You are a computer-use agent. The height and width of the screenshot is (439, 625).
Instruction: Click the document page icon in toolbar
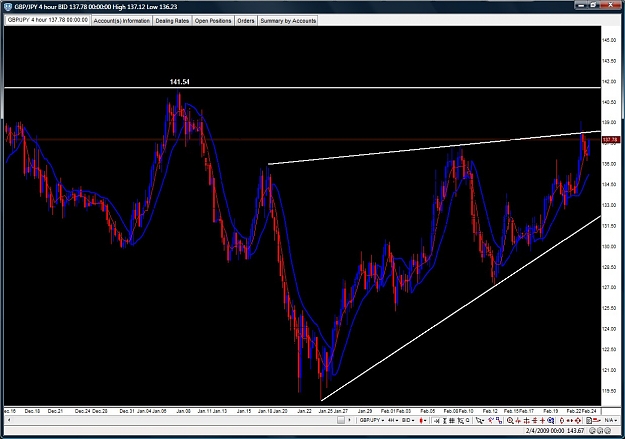(x=589, y=420)
